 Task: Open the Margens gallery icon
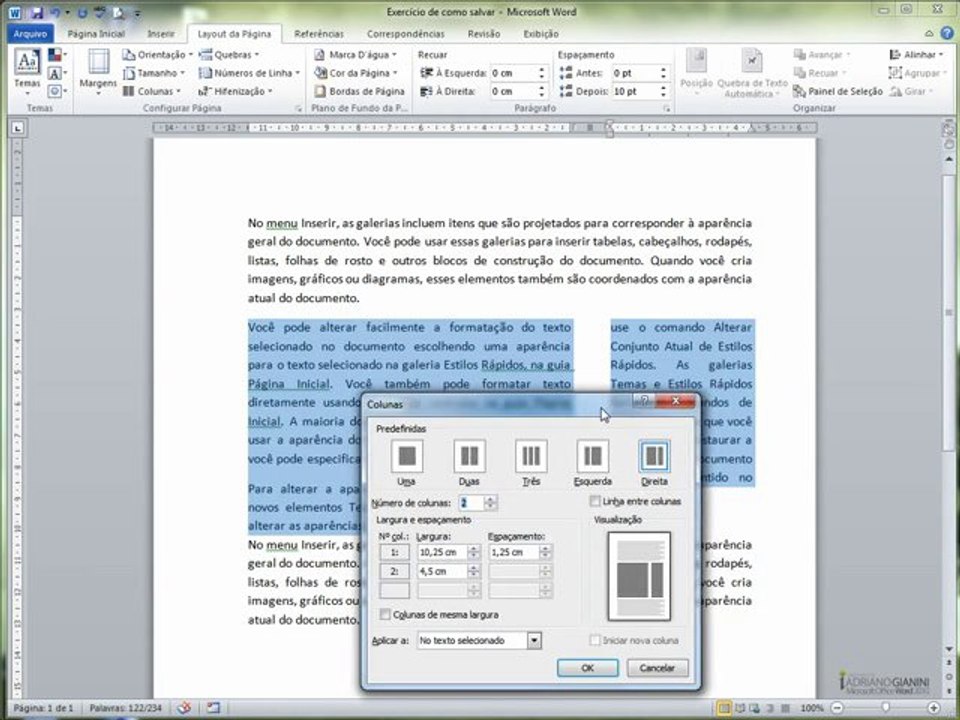pyautogui.click(x=98, y=62)
